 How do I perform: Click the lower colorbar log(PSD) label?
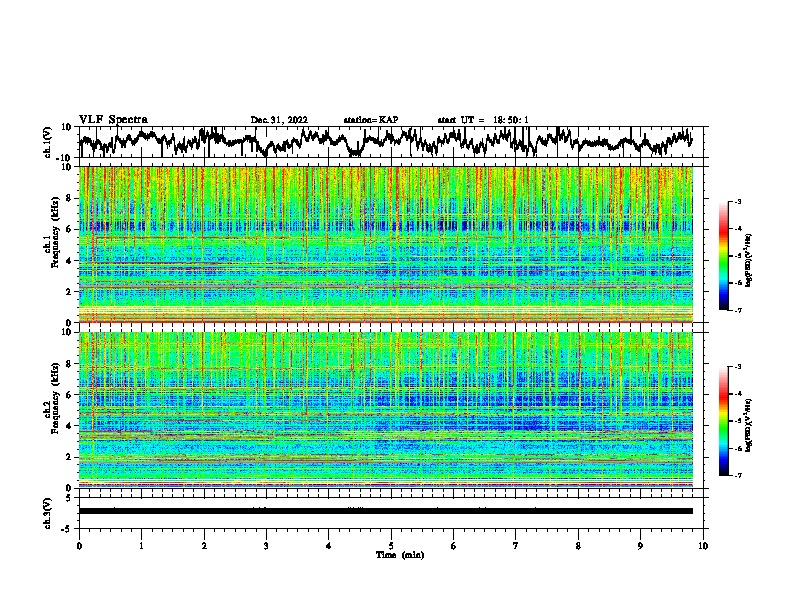point(748,426)
